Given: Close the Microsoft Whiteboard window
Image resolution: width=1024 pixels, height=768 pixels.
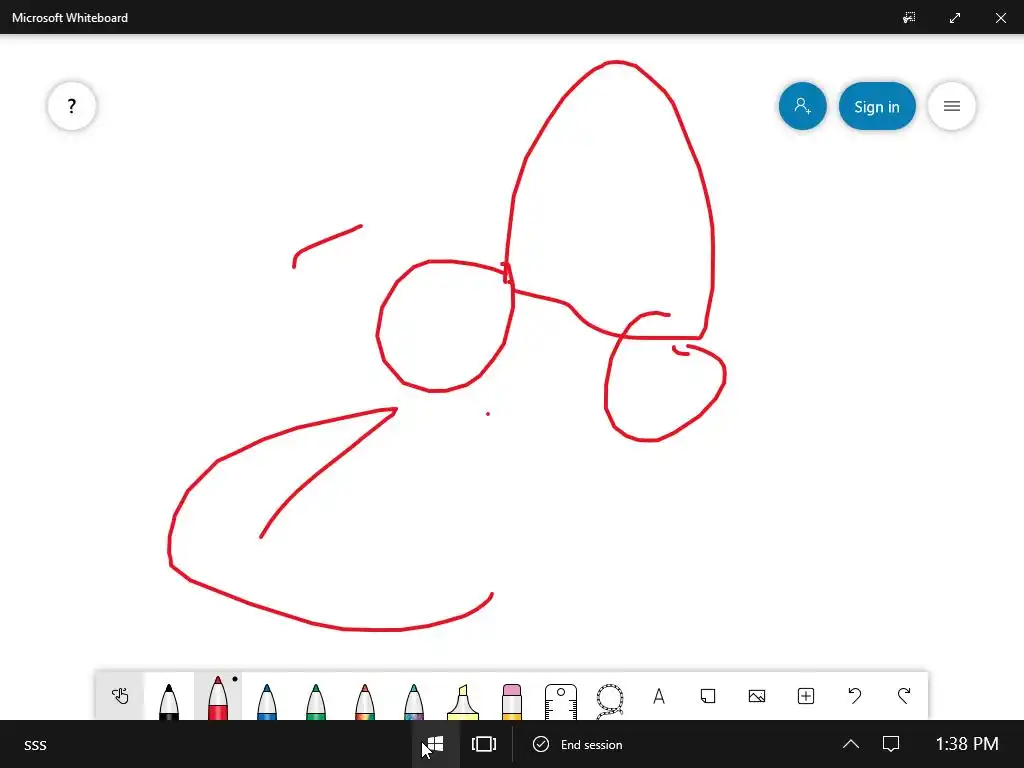Looking at the screenshot, I should [x=1000, y=18].
